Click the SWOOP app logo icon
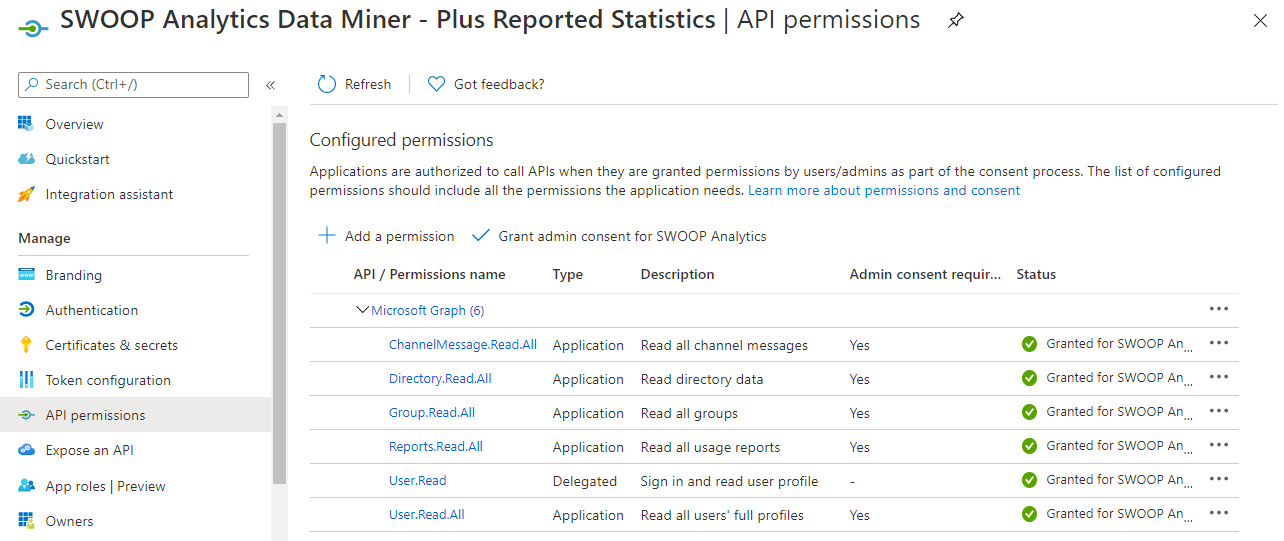Image resolution: width=1284 pixels, height=541 pixels. pos(32,31)
